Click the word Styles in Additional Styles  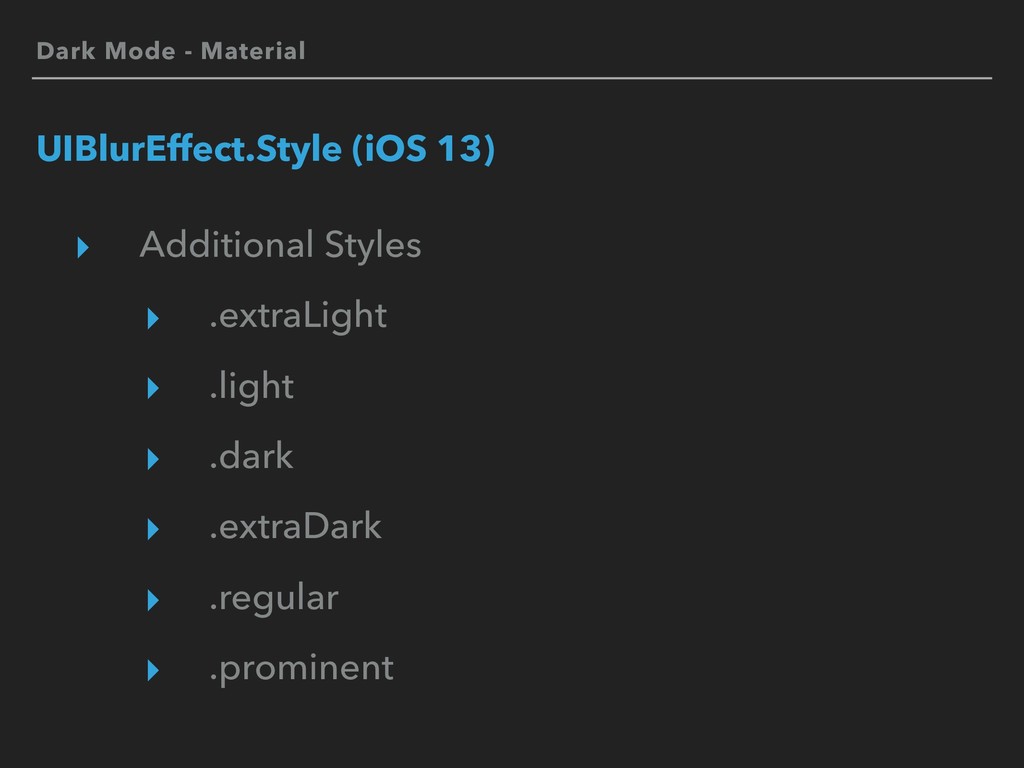[x=373, y=246]
